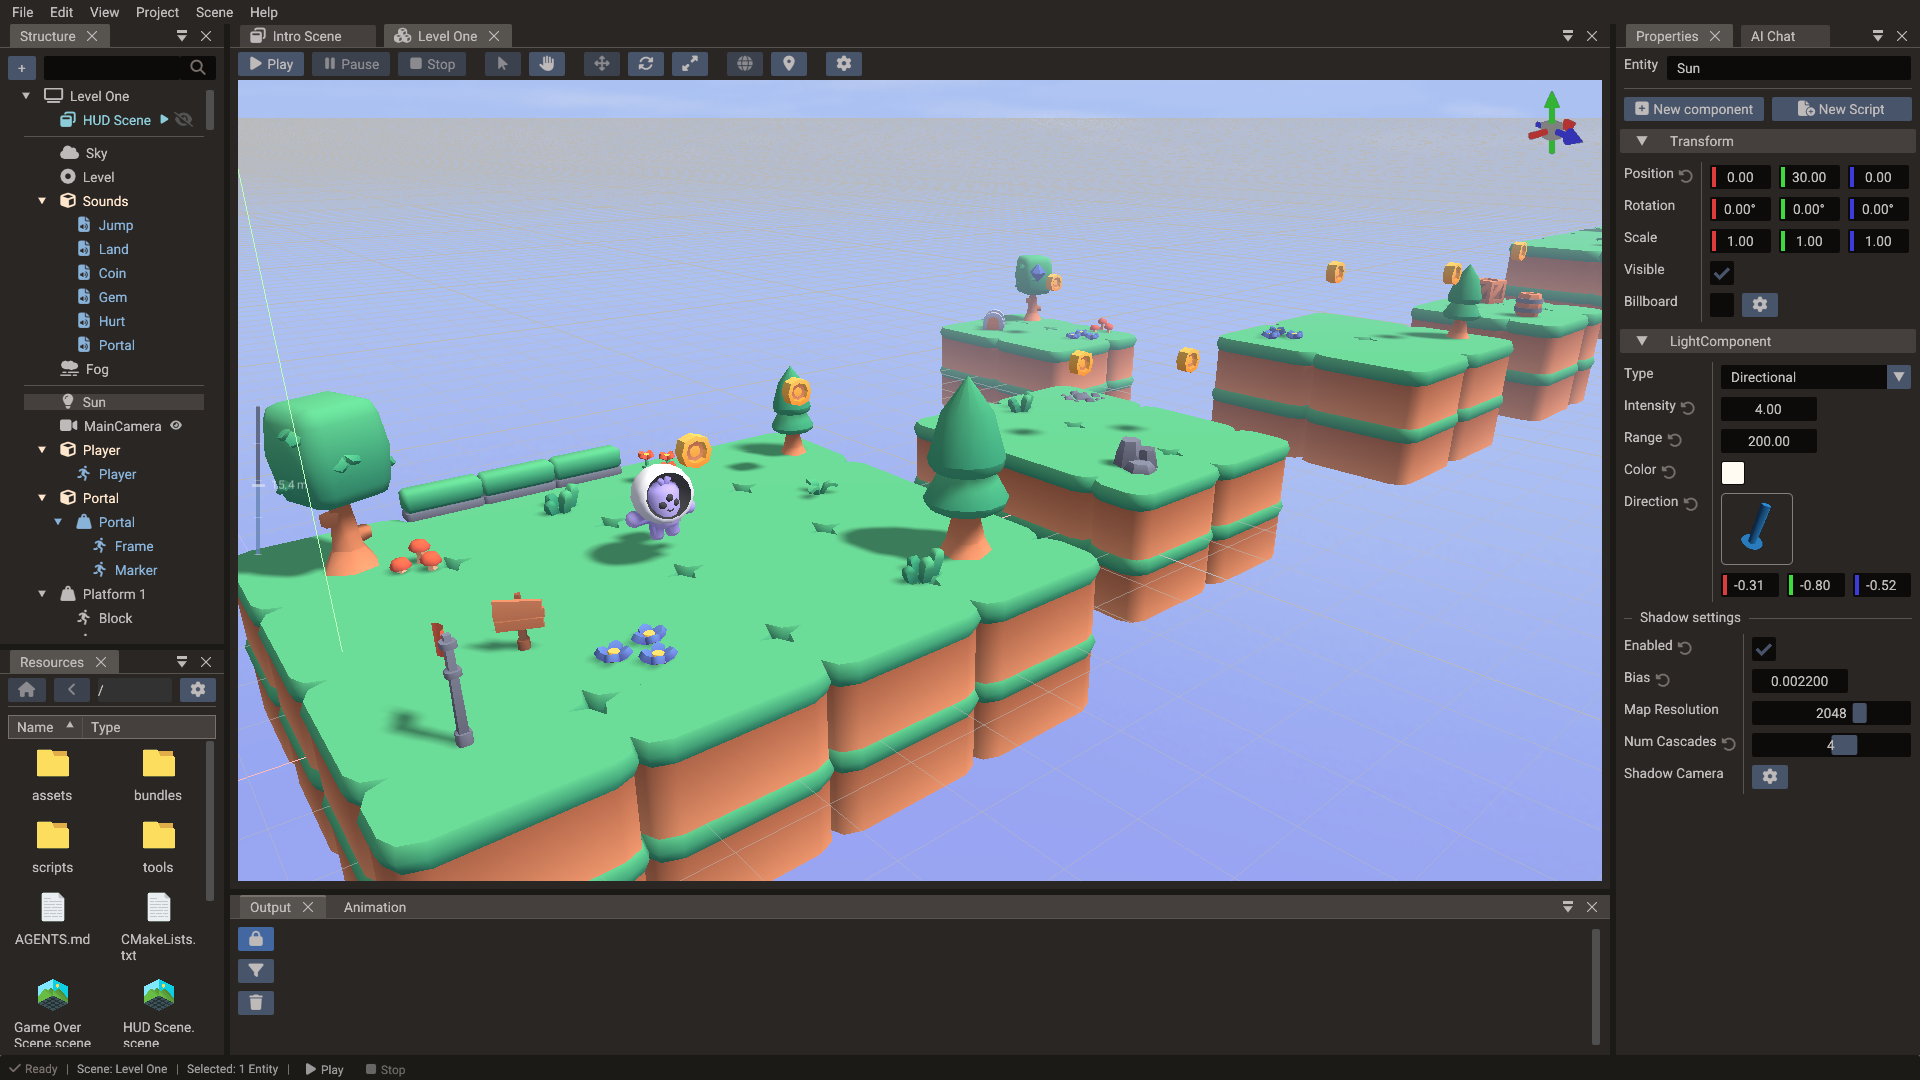Click status bar Play button
This screenshot has width=1920, height=1080.
point(325,1069)
